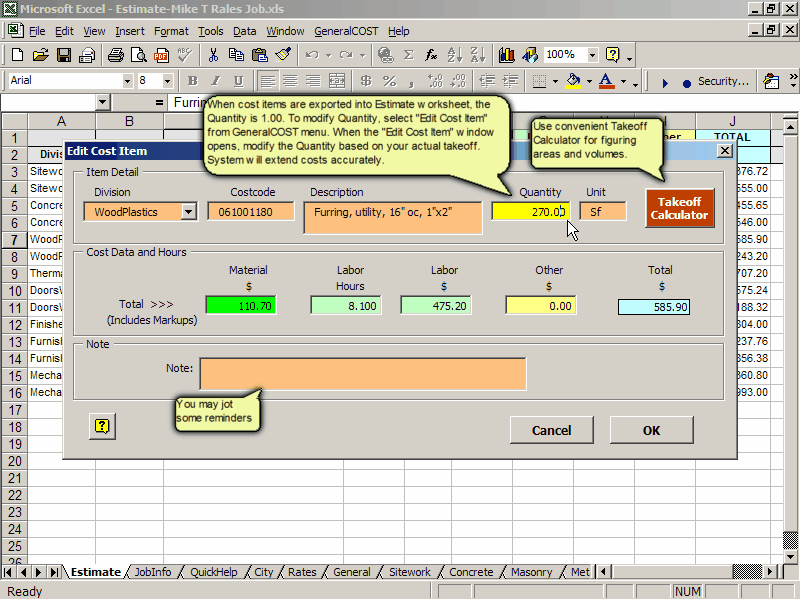Launch the Chart Wizard icon

tap(507, 55)
